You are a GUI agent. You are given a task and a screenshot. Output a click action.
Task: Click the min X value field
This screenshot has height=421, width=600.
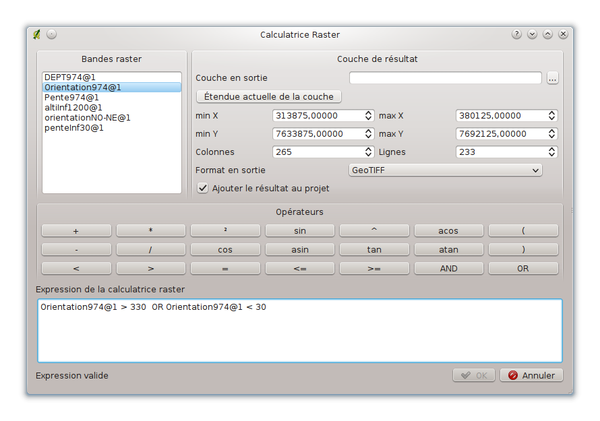316,116
